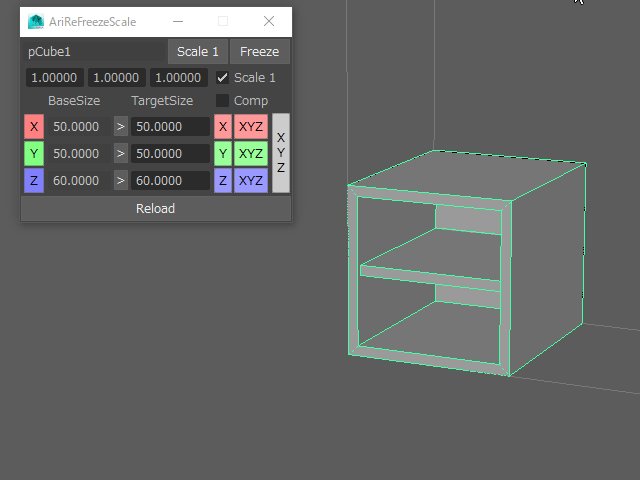Image resolution: width=640 pixels, height=480 pixels.
Task: Click the > arrow in the Z row
Action: click(121, 180)
